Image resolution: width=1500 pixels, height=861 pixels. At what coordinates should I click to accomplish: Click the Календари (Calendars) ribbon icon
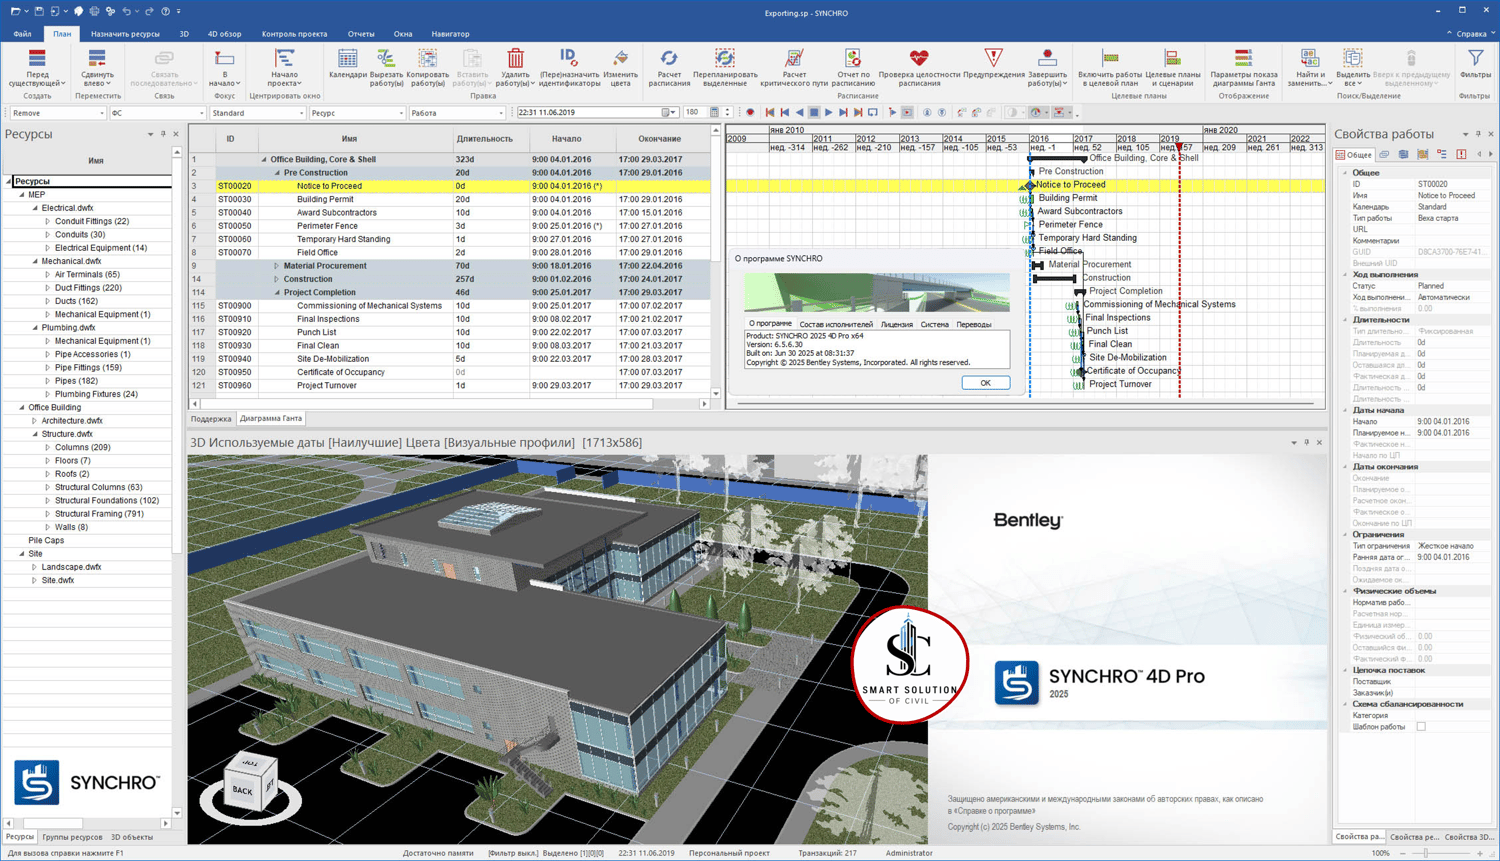click(x=347, y=62)
